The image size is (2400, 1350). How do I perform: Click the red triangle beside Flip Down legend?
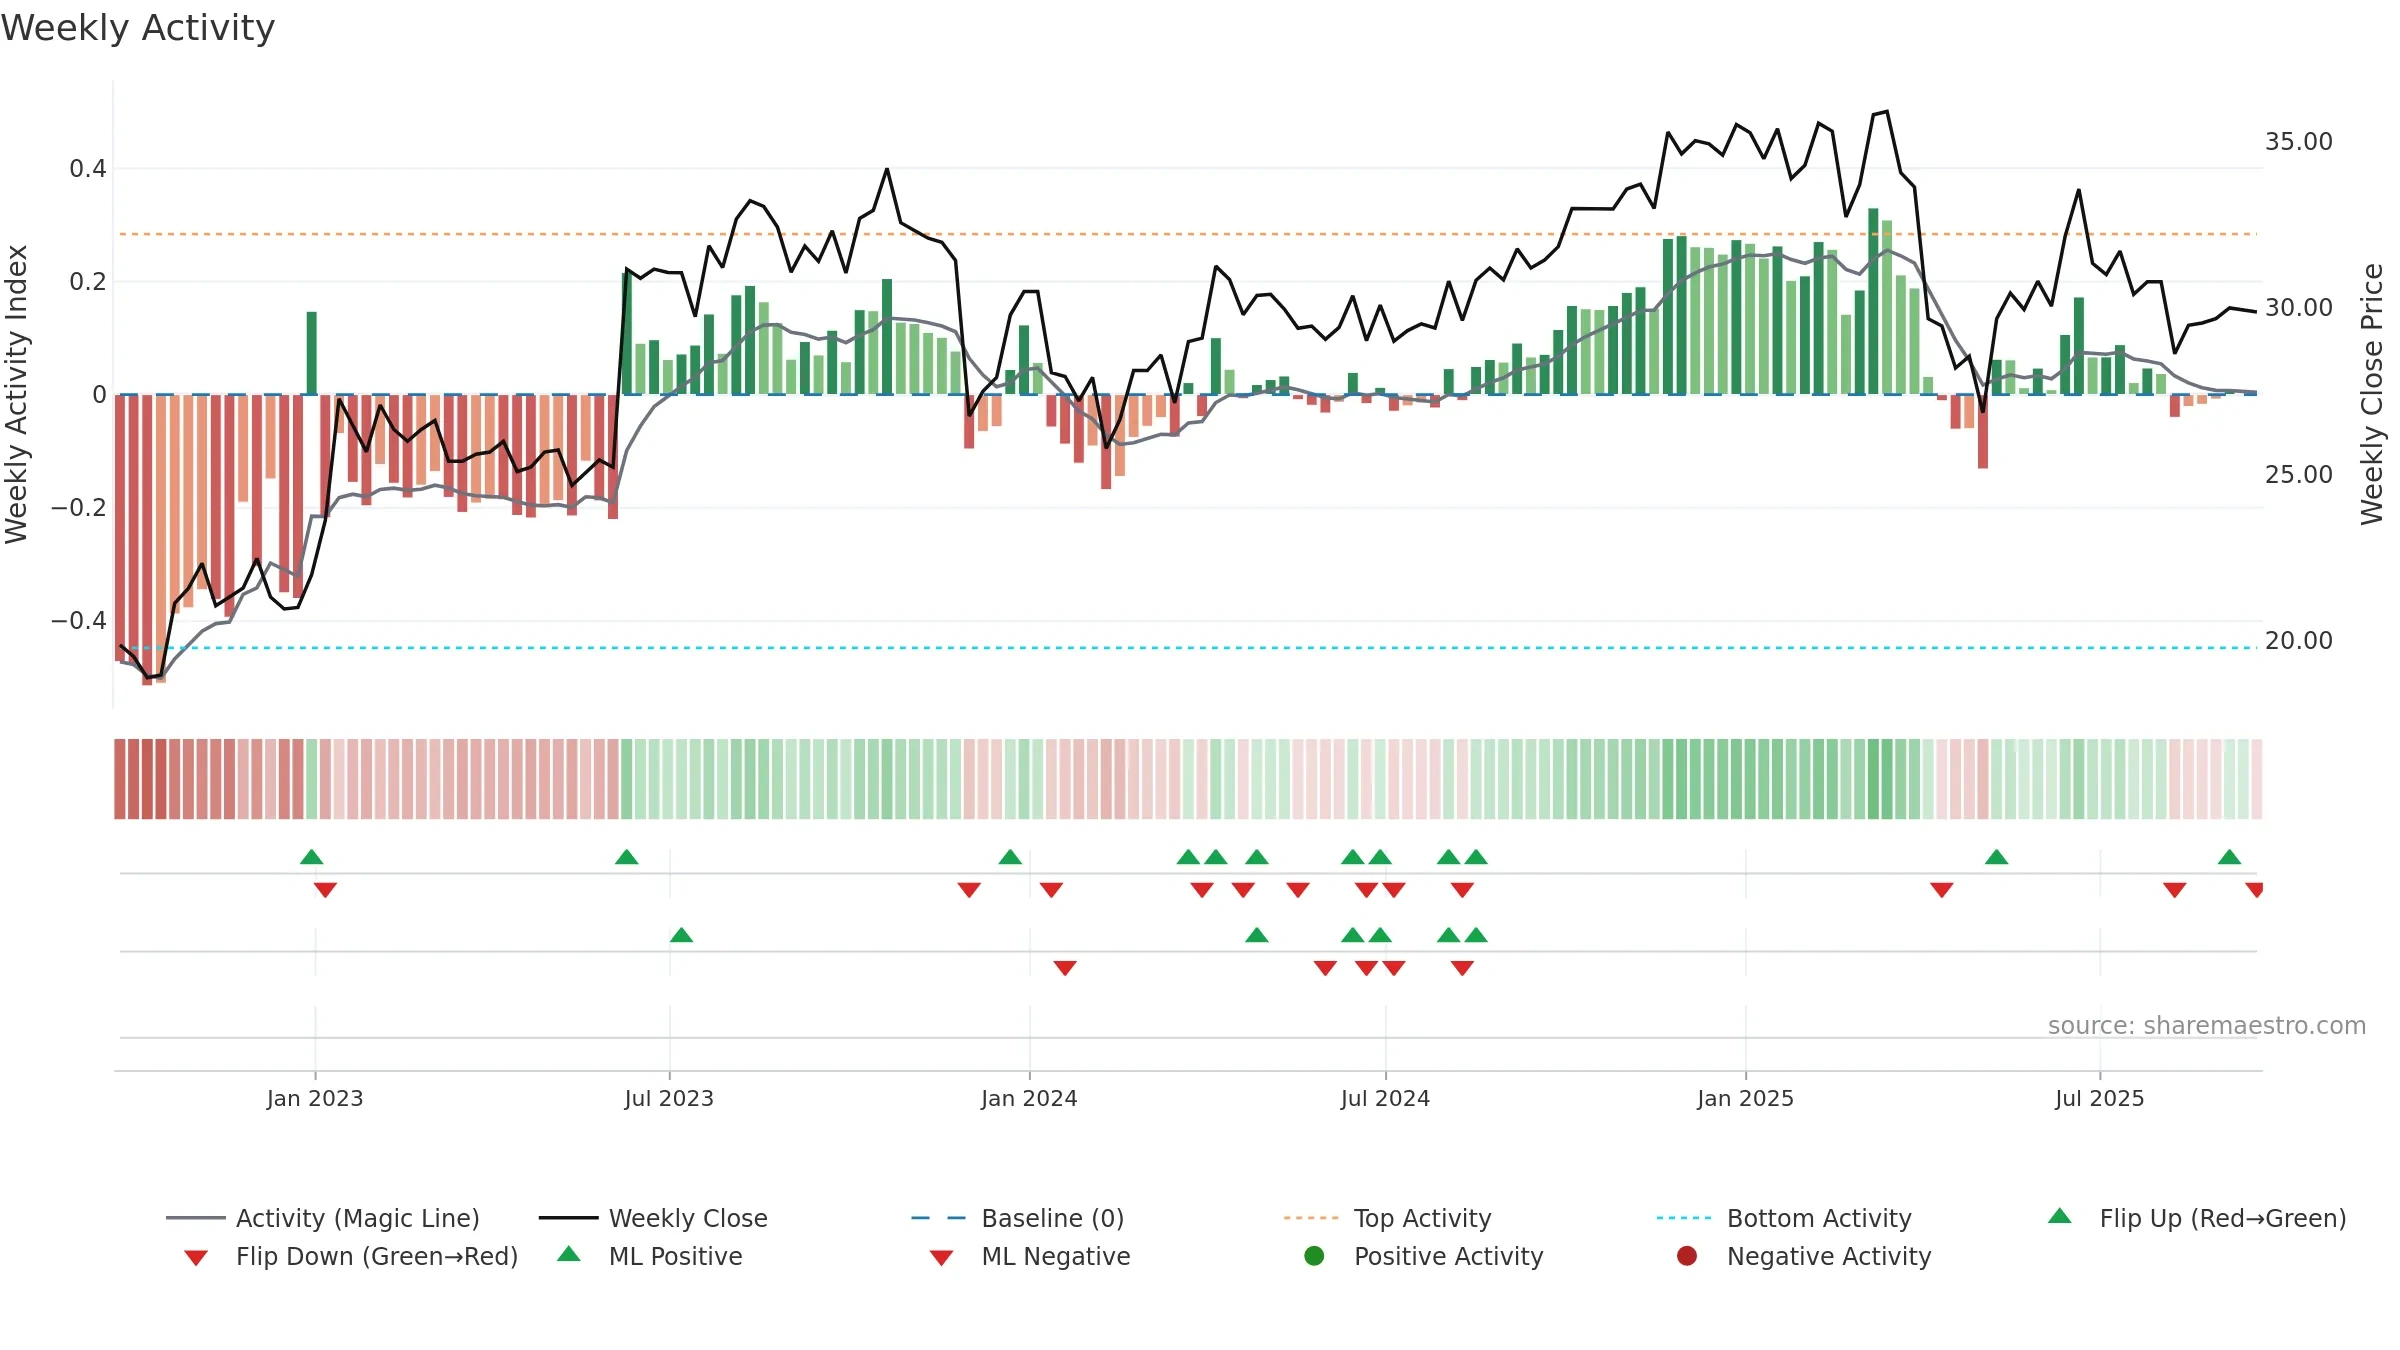coord(196,1258)
